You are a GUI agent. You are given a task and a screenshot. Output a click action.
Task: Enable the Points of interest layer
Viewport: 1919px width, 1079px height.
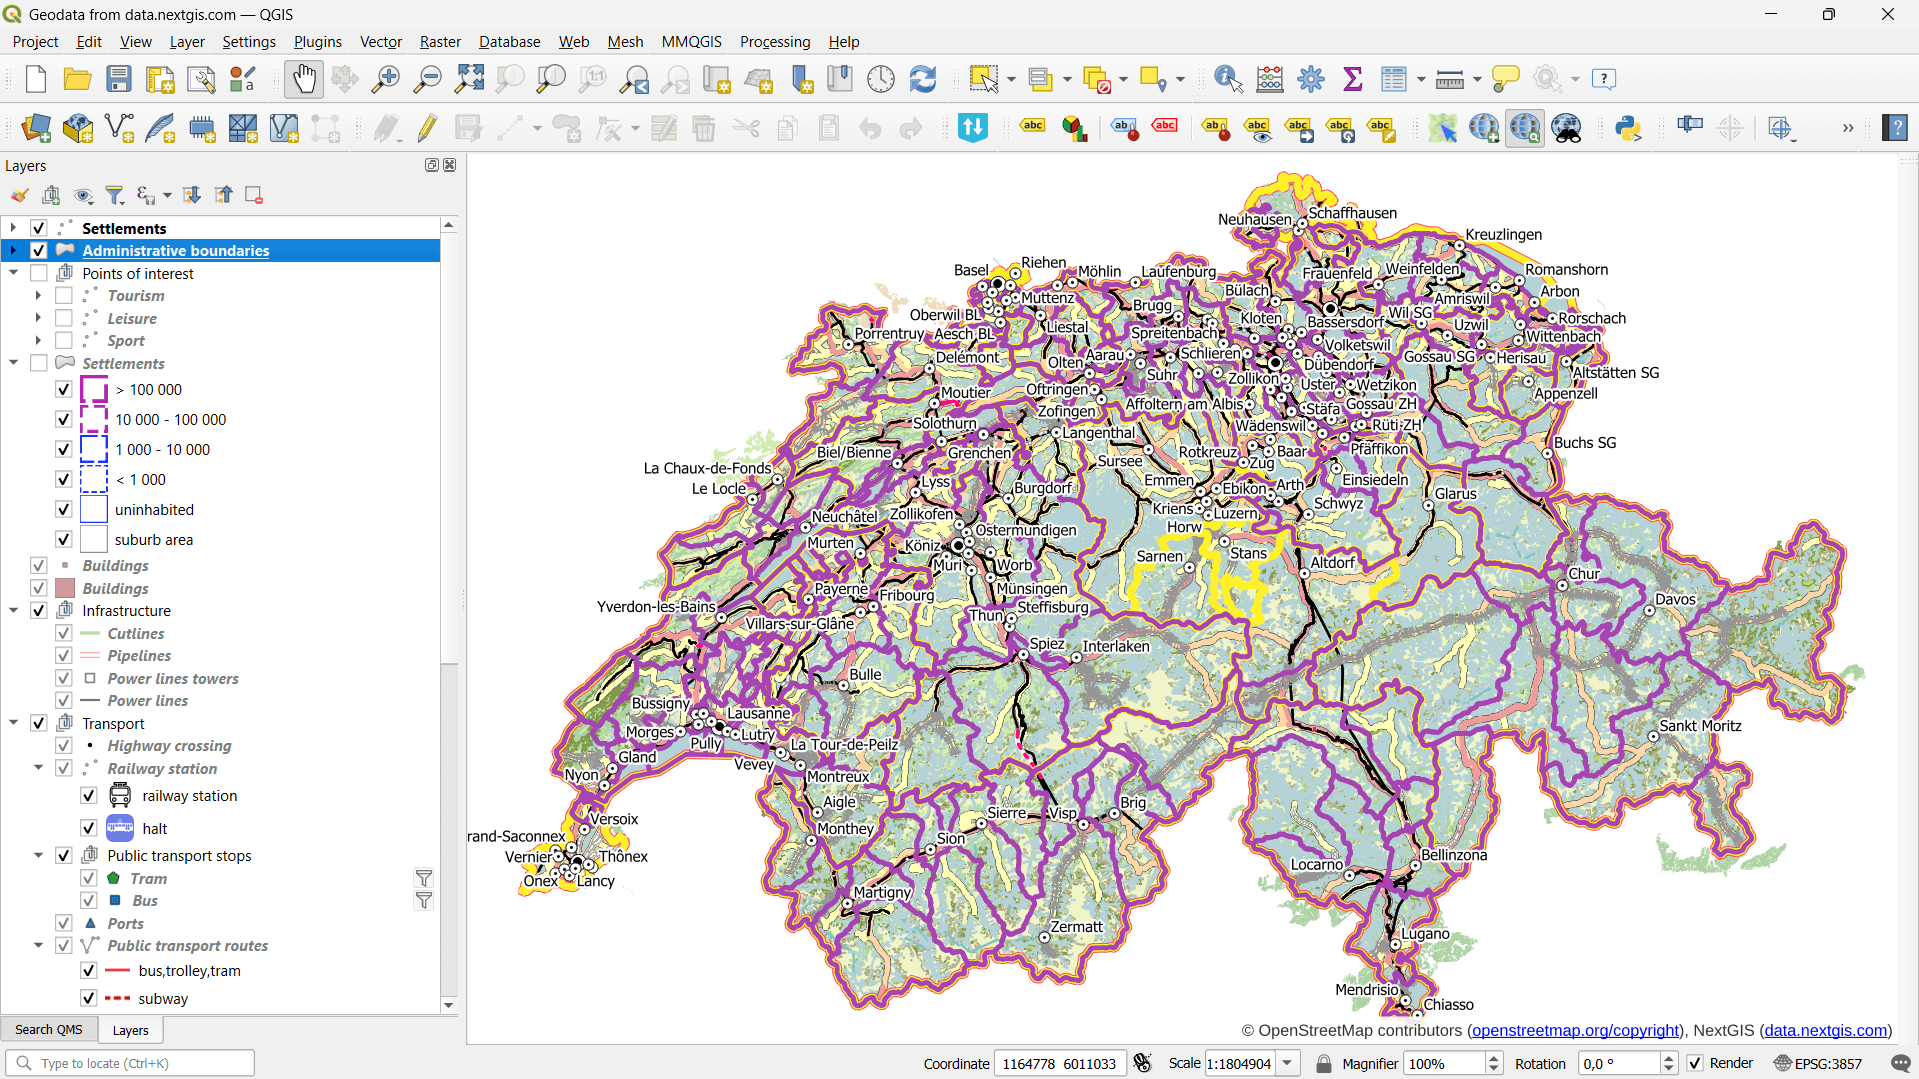point(39,273)
